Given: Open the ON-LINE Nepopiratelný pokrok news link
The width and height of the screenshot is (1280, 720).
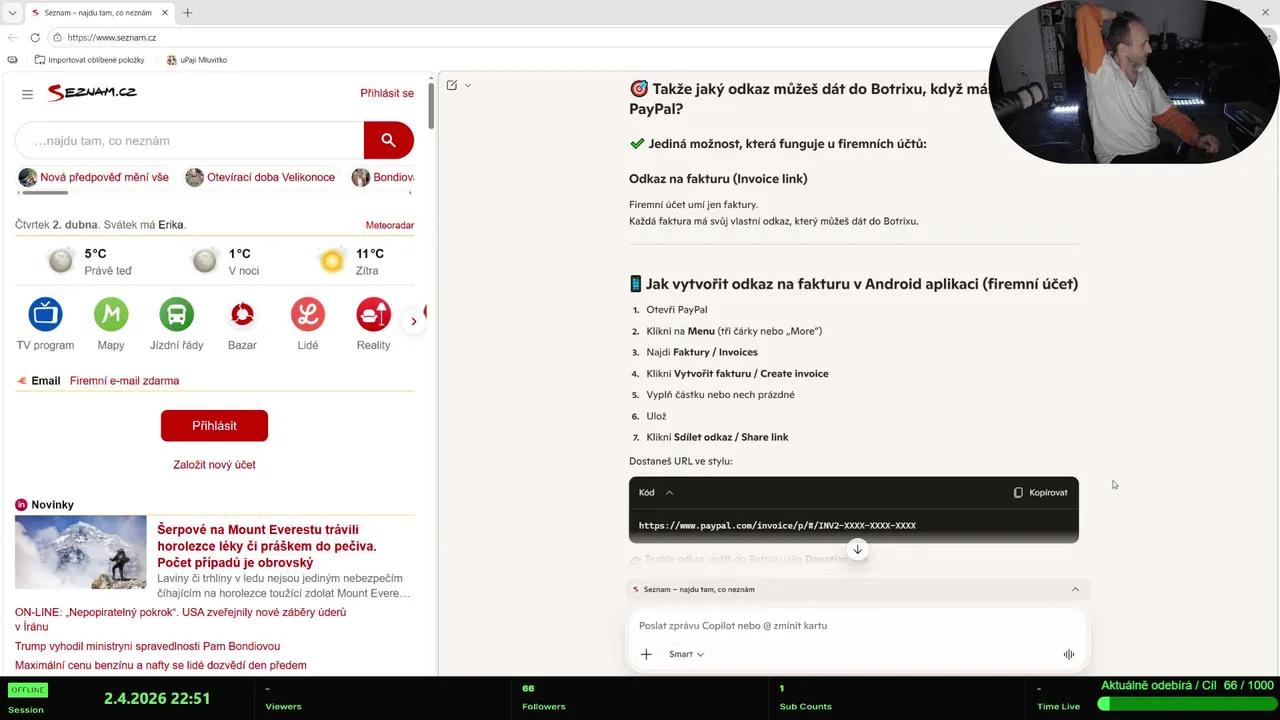Looking at the screenshot, I should click(x=181, y=619).
